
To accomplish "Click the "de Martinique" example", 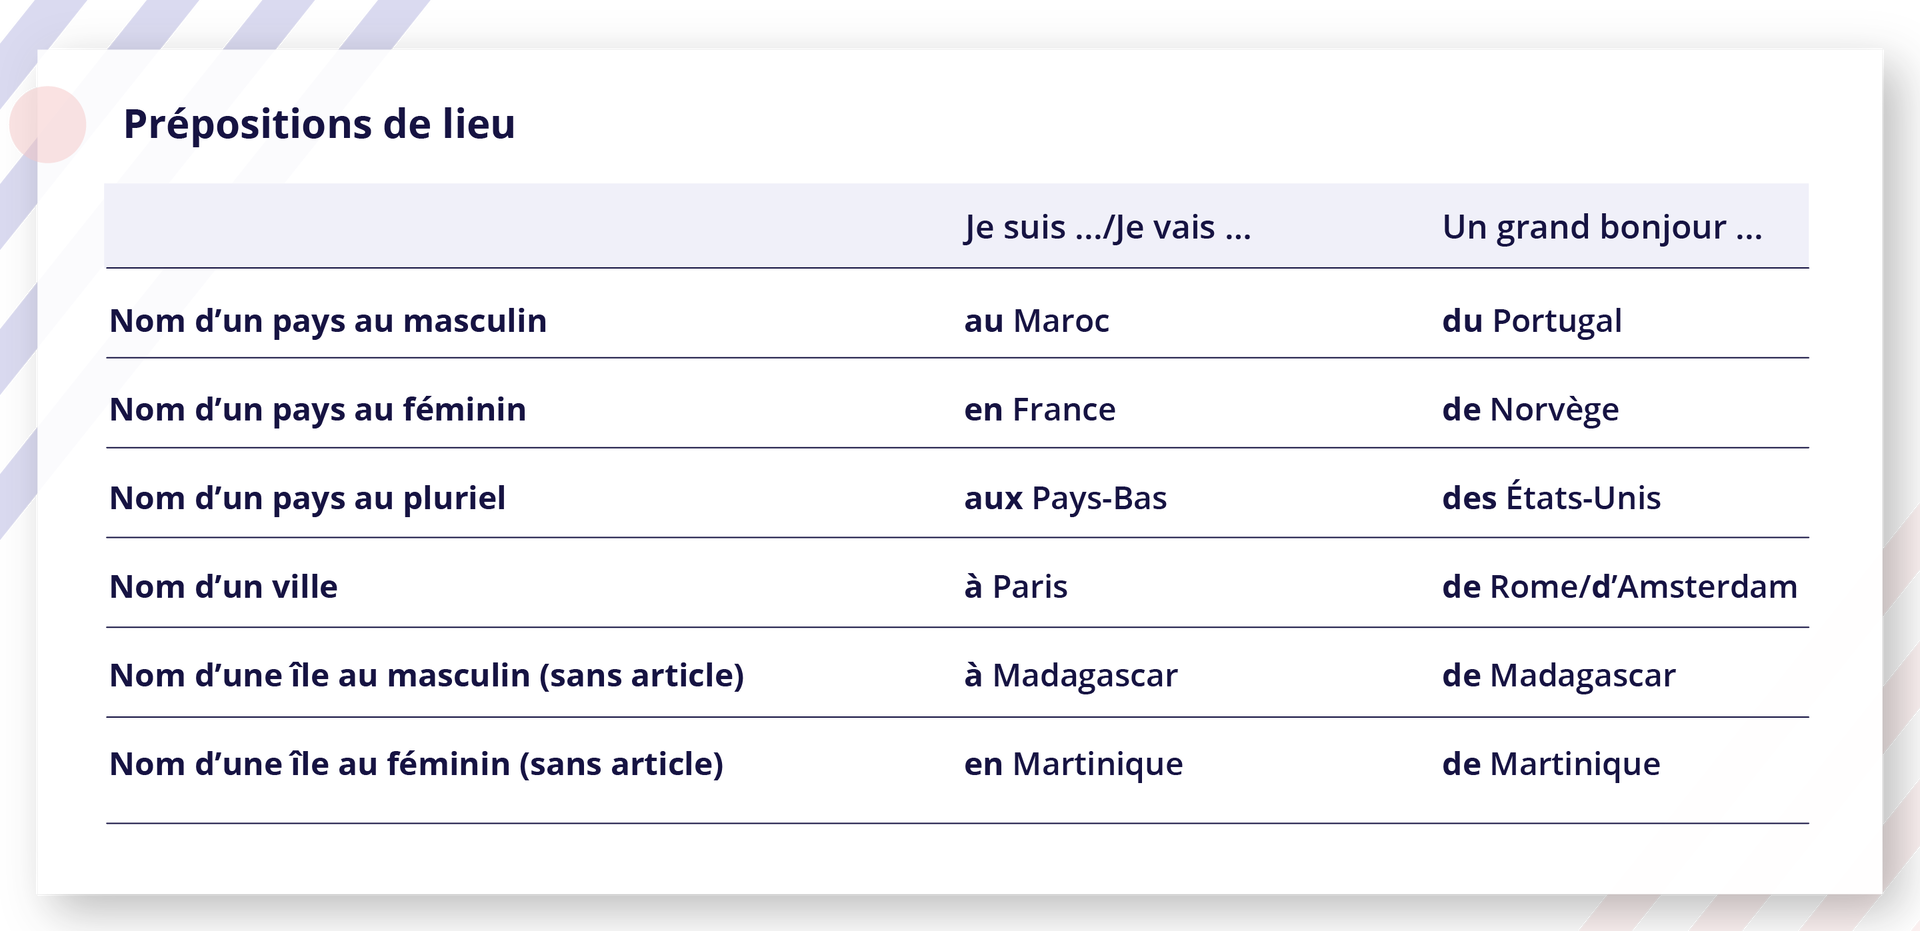I will [x=1551, y=765].
